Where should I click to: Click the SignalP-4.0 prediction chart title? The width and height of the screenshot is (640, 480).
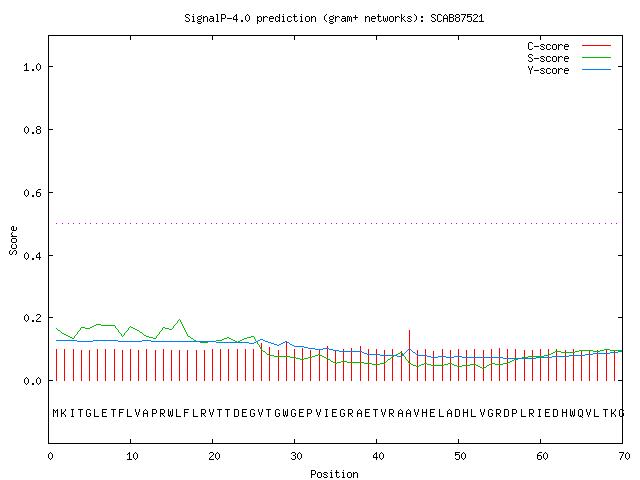(x=334, y=18)
